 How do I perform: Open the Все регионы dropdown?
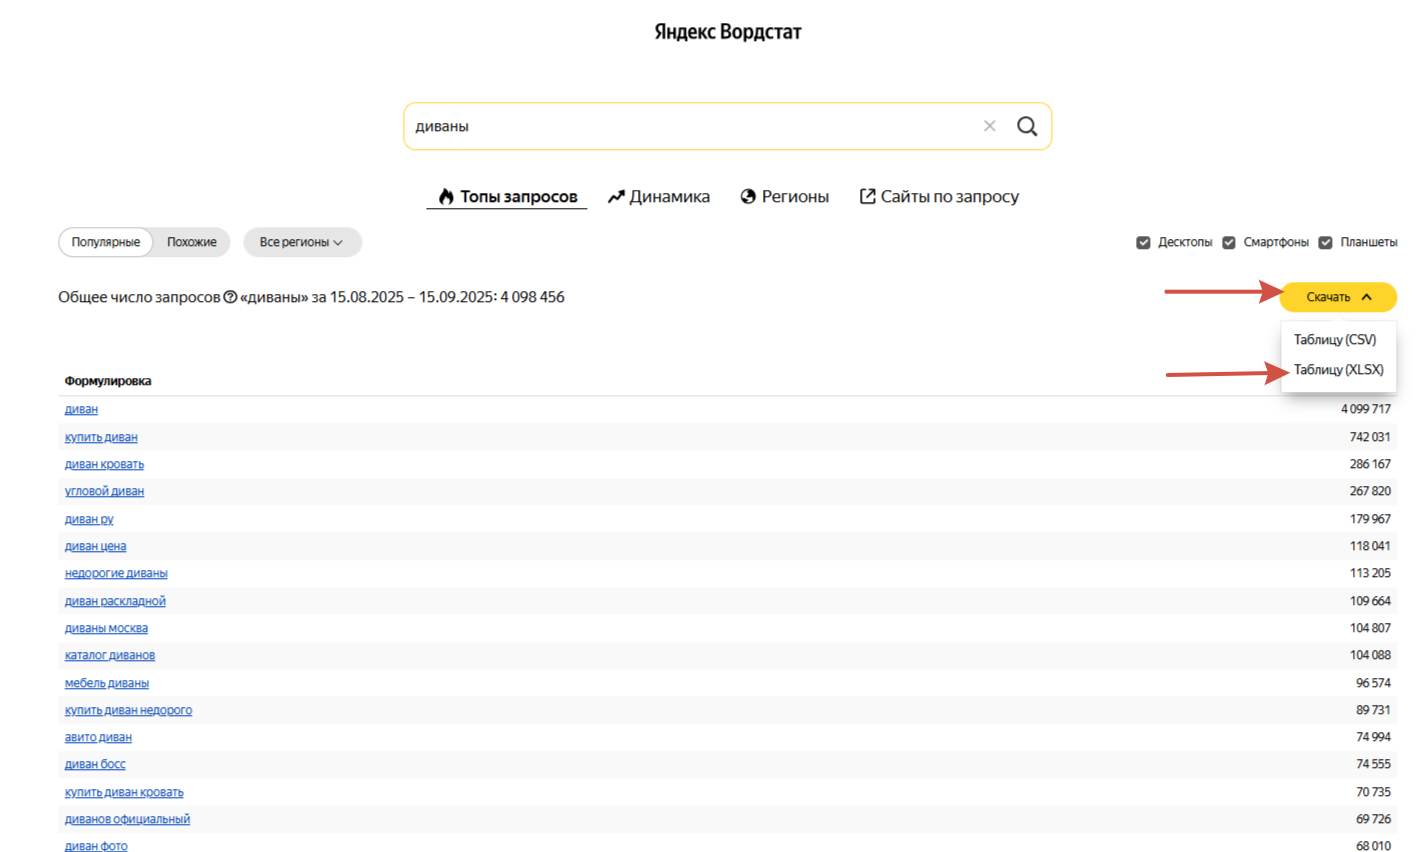click(x=301, y=242)
